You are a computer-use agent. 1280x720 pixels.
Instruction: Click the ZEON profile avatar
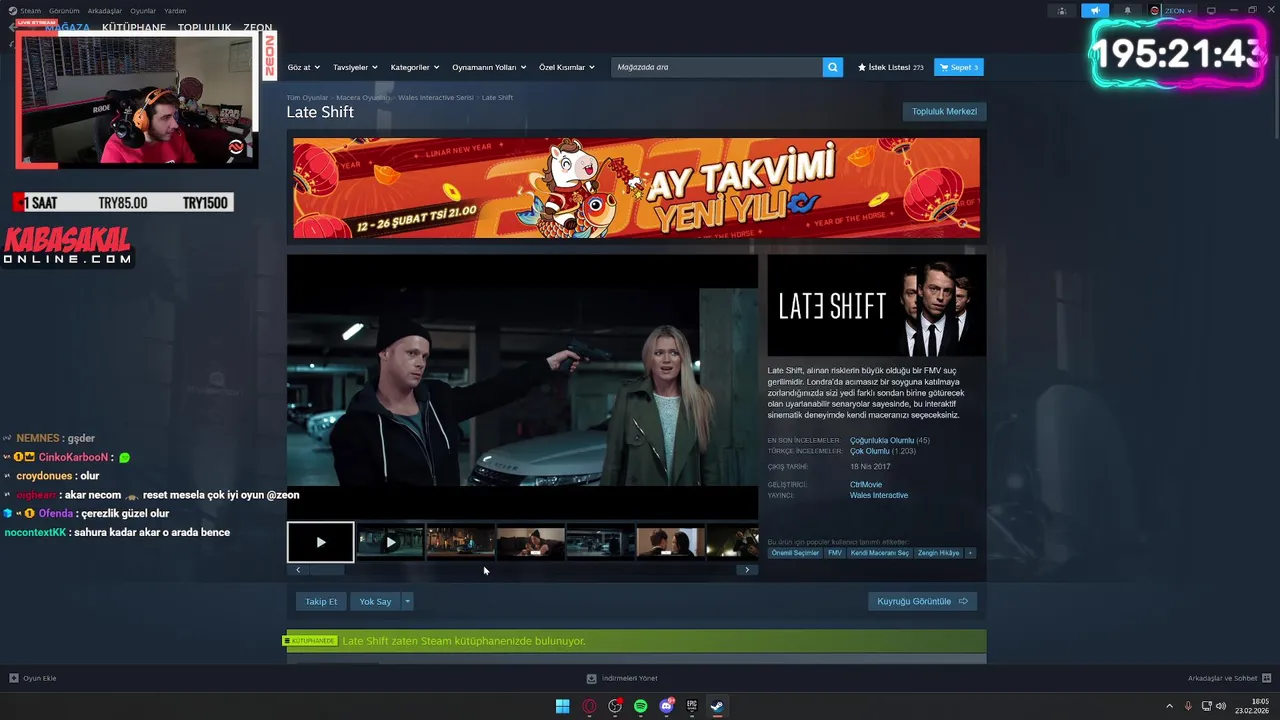click(x=1155, y=11)
